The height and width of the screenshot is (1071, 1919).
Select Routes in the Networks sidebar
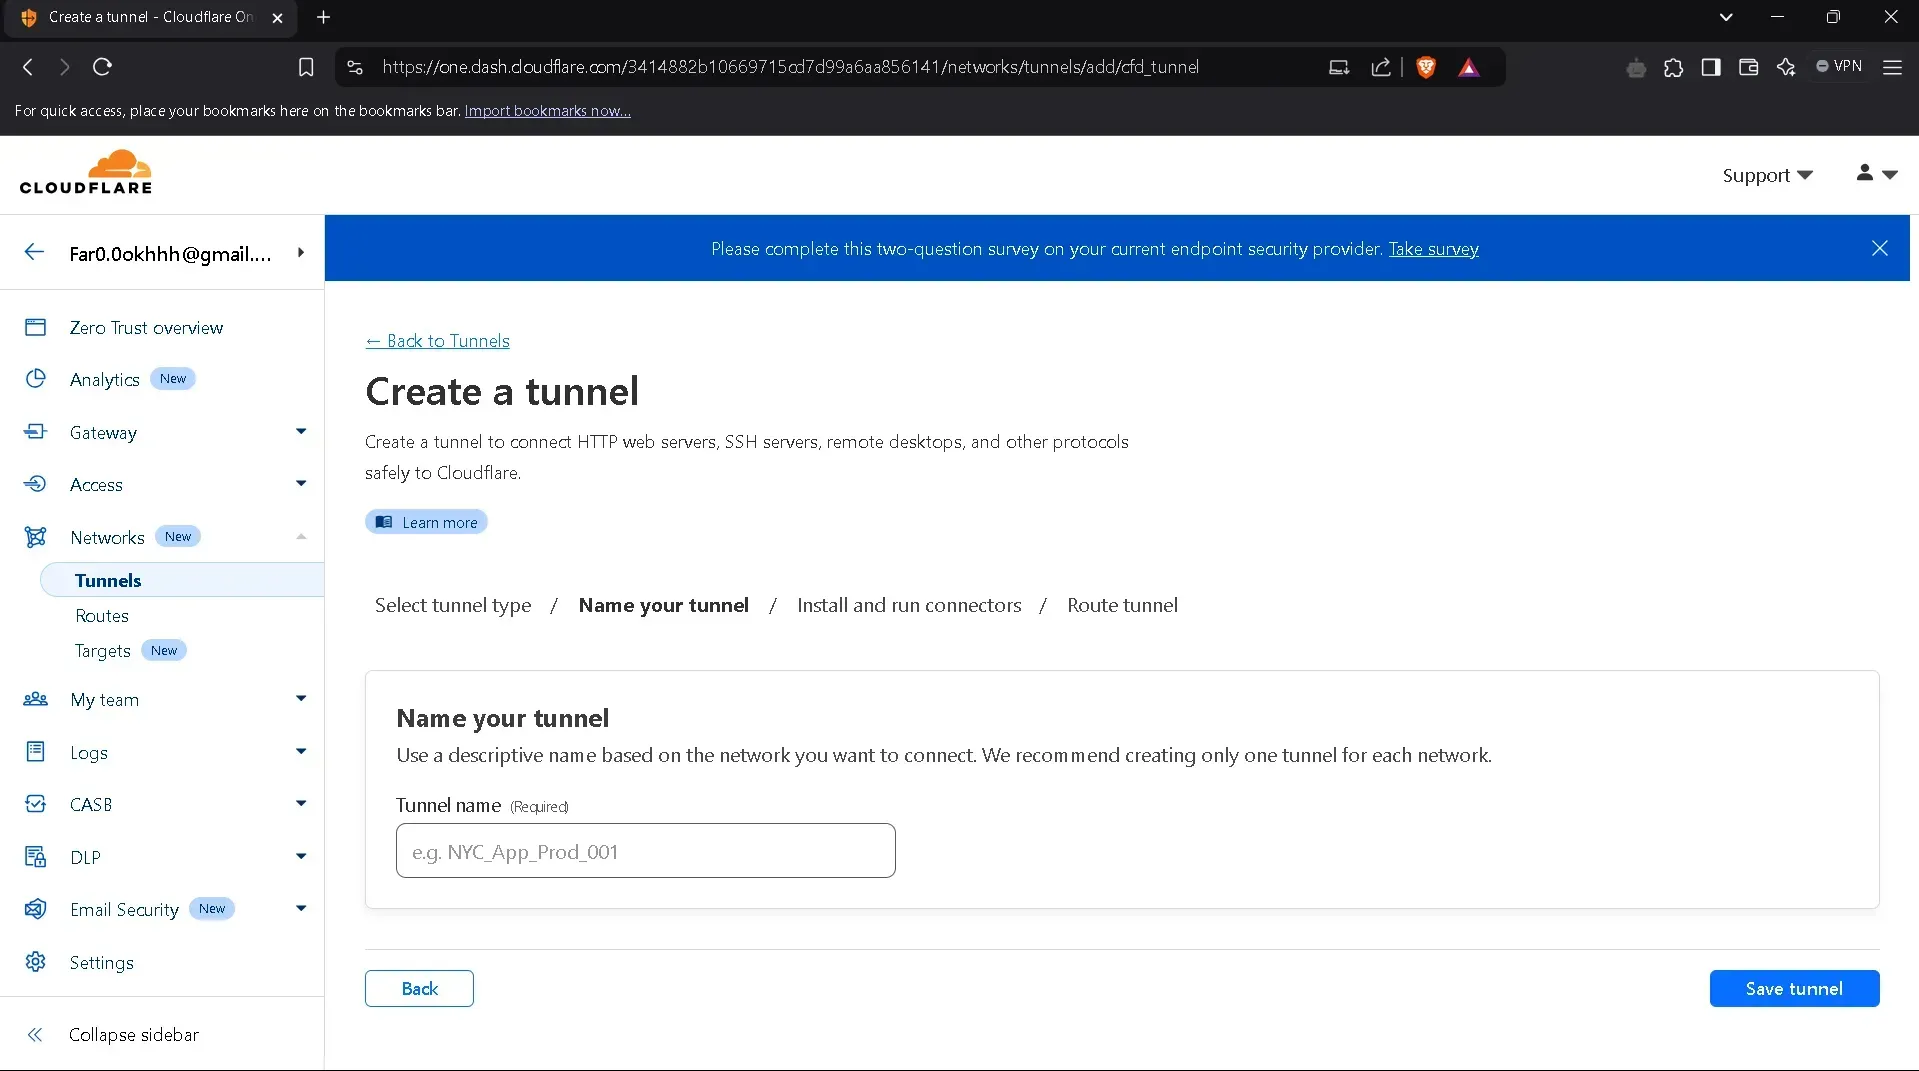pyautogui.click(x=101, y=615)
